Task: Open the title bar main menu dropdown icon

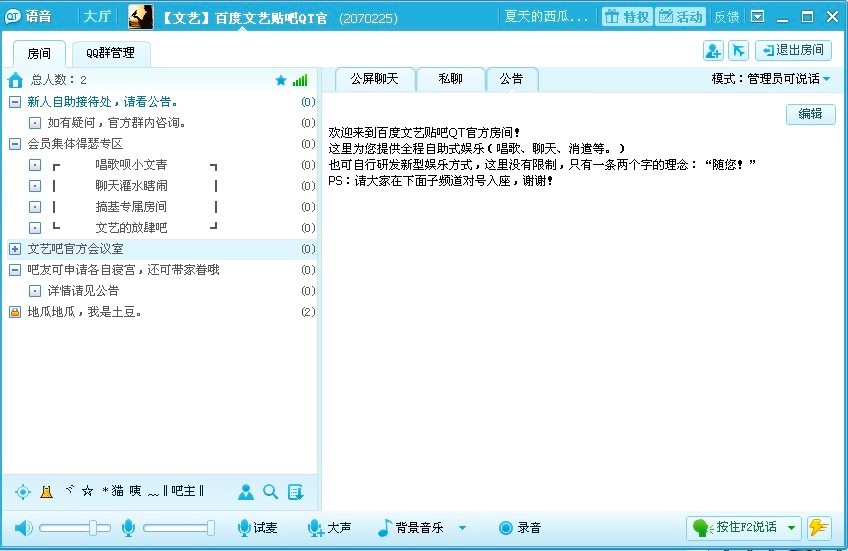Action: [x=758, y=17]
